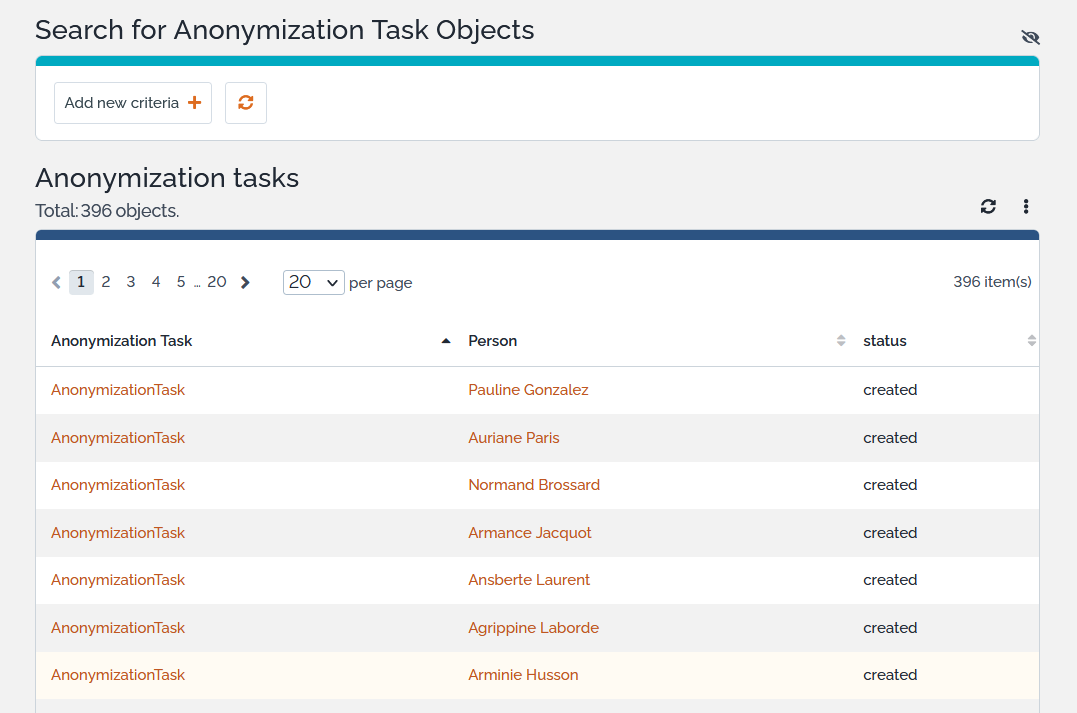This screenshot has height=713, width=1077.
Task: Open the per page dropdown
Action: (x=313, y=282)
